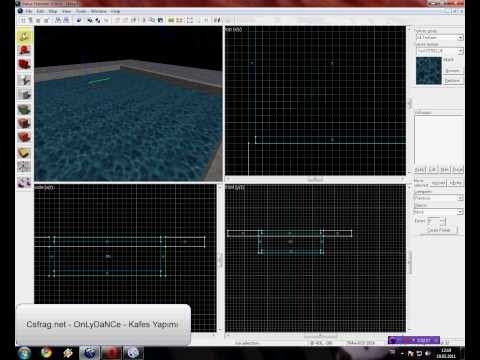The width and height of the screenshot is (480, 360).
Task: Select the Entity tool
Action: coord(24,80)
